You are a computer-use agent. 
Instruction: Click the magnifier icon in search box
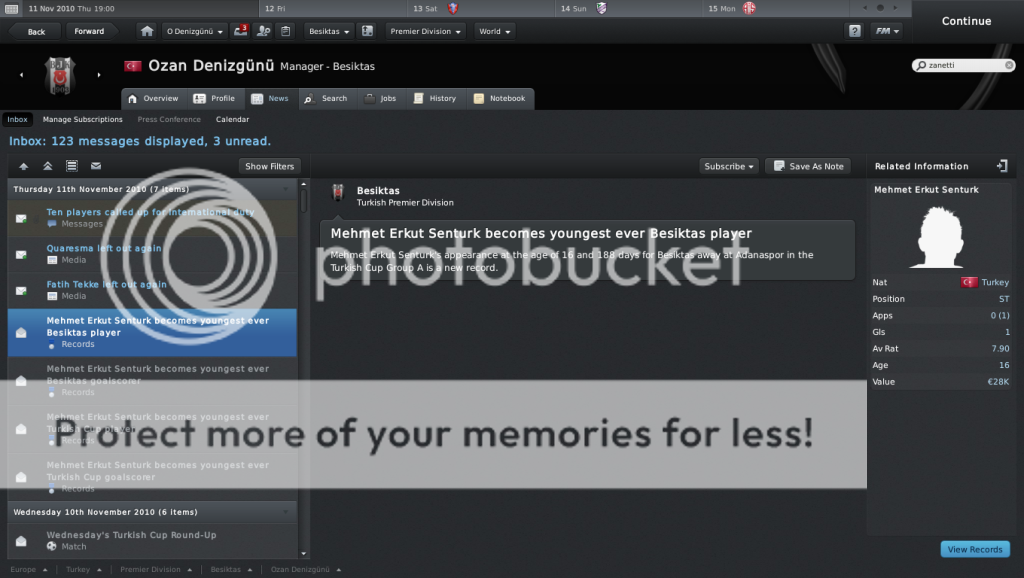[921, 65]
